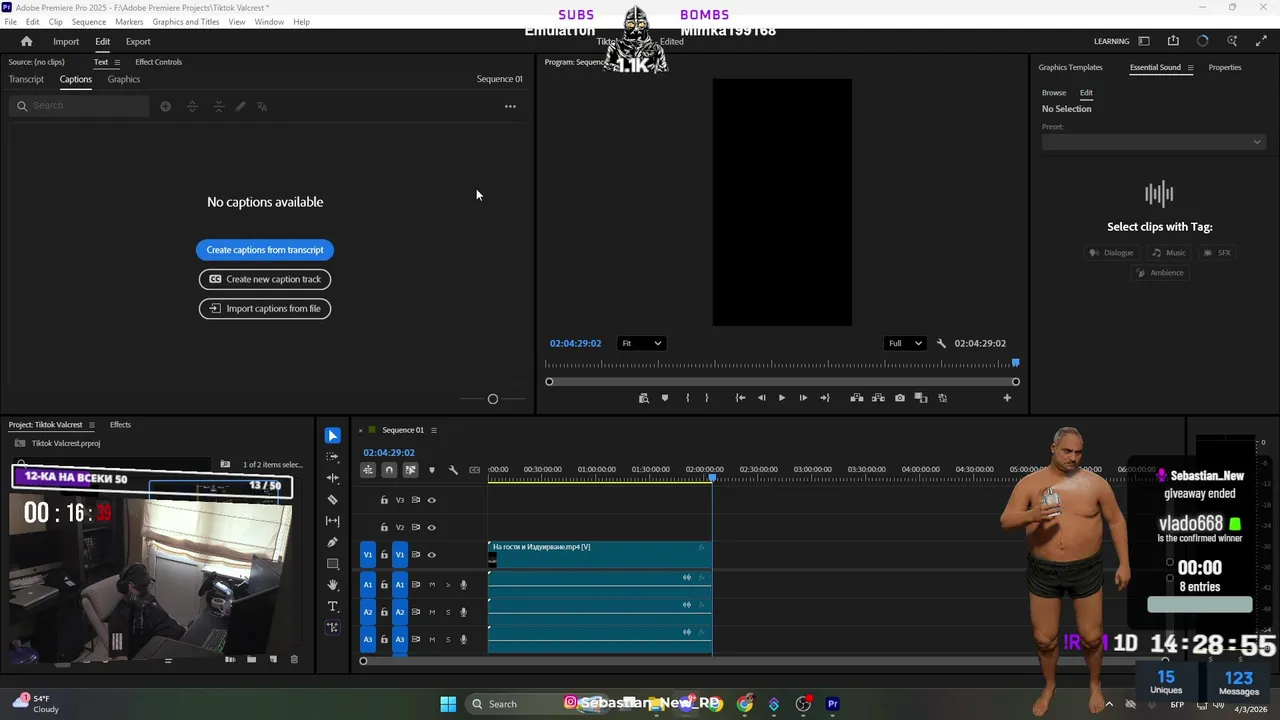Open the Full playback resolution dropdown
1280x720 pixels.
(x=905, y=343)
